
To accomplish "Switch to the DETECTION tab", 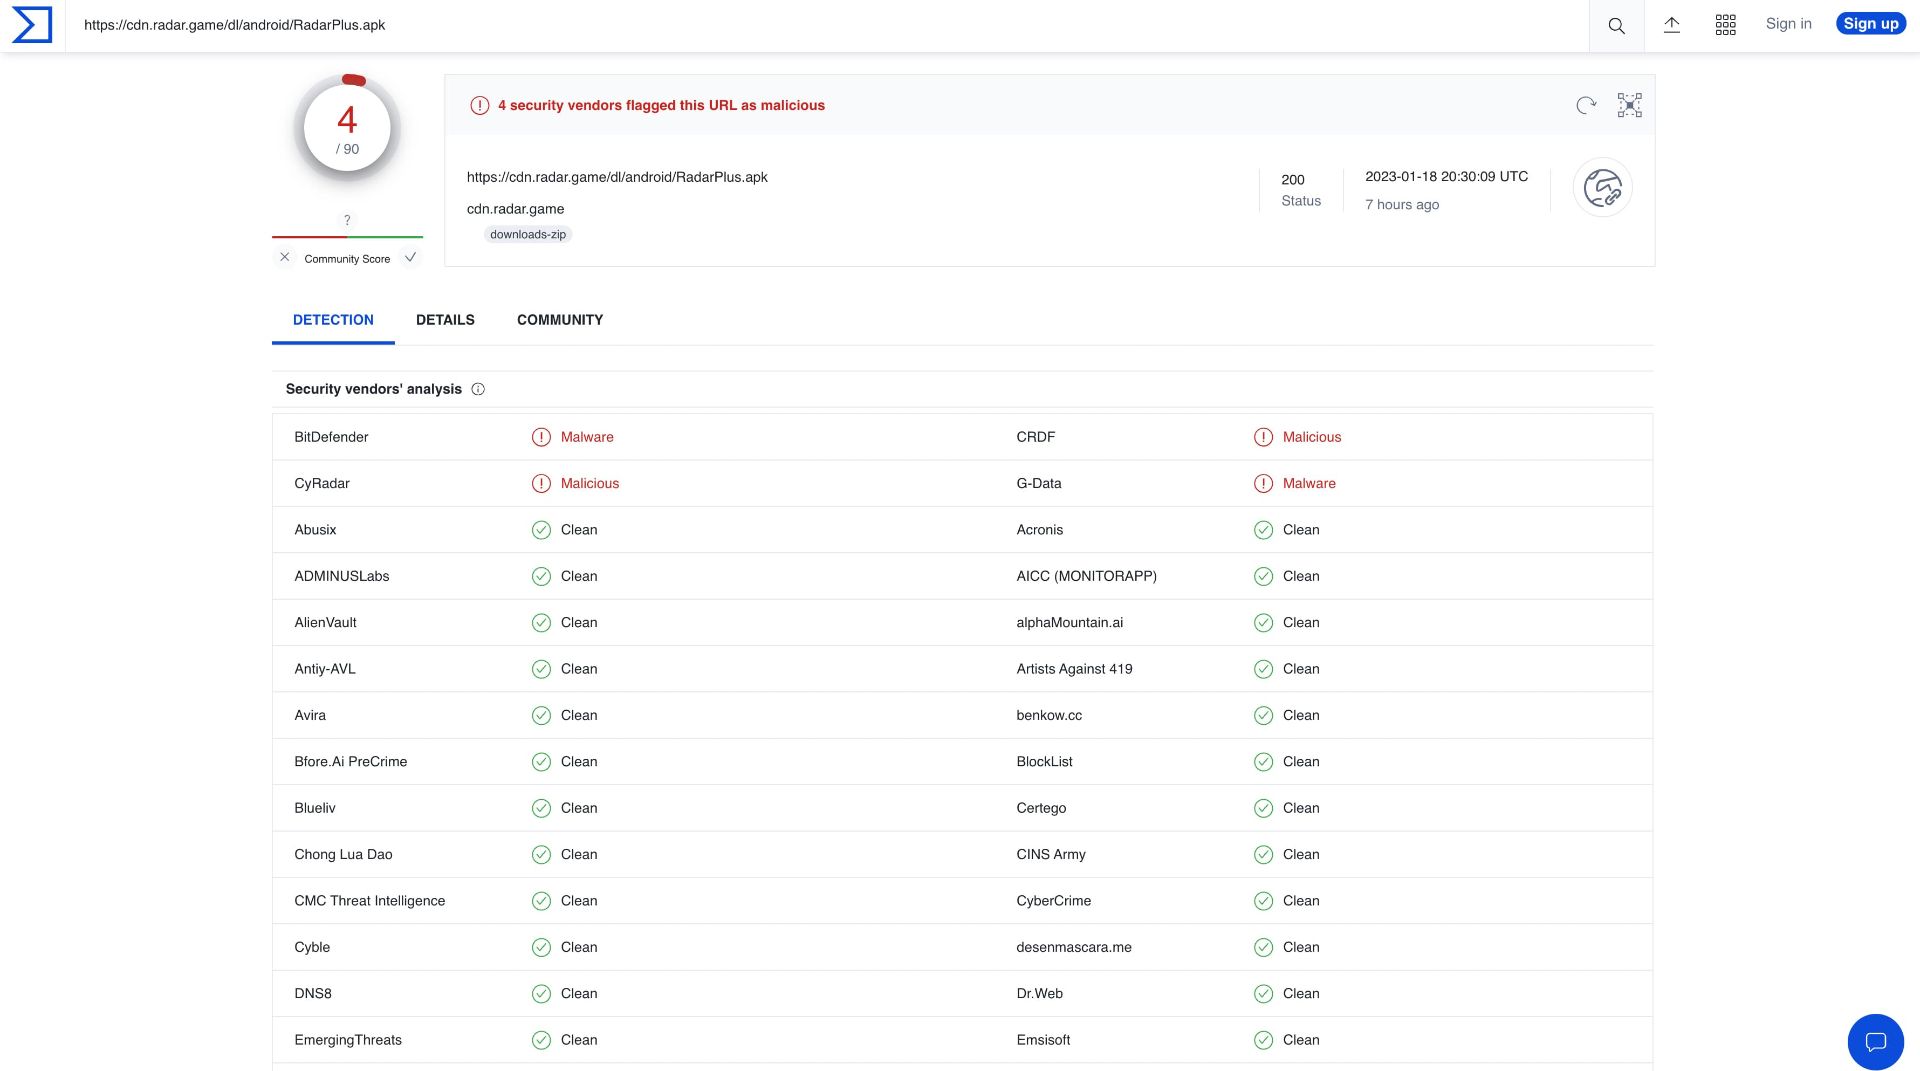I will 333,320.
